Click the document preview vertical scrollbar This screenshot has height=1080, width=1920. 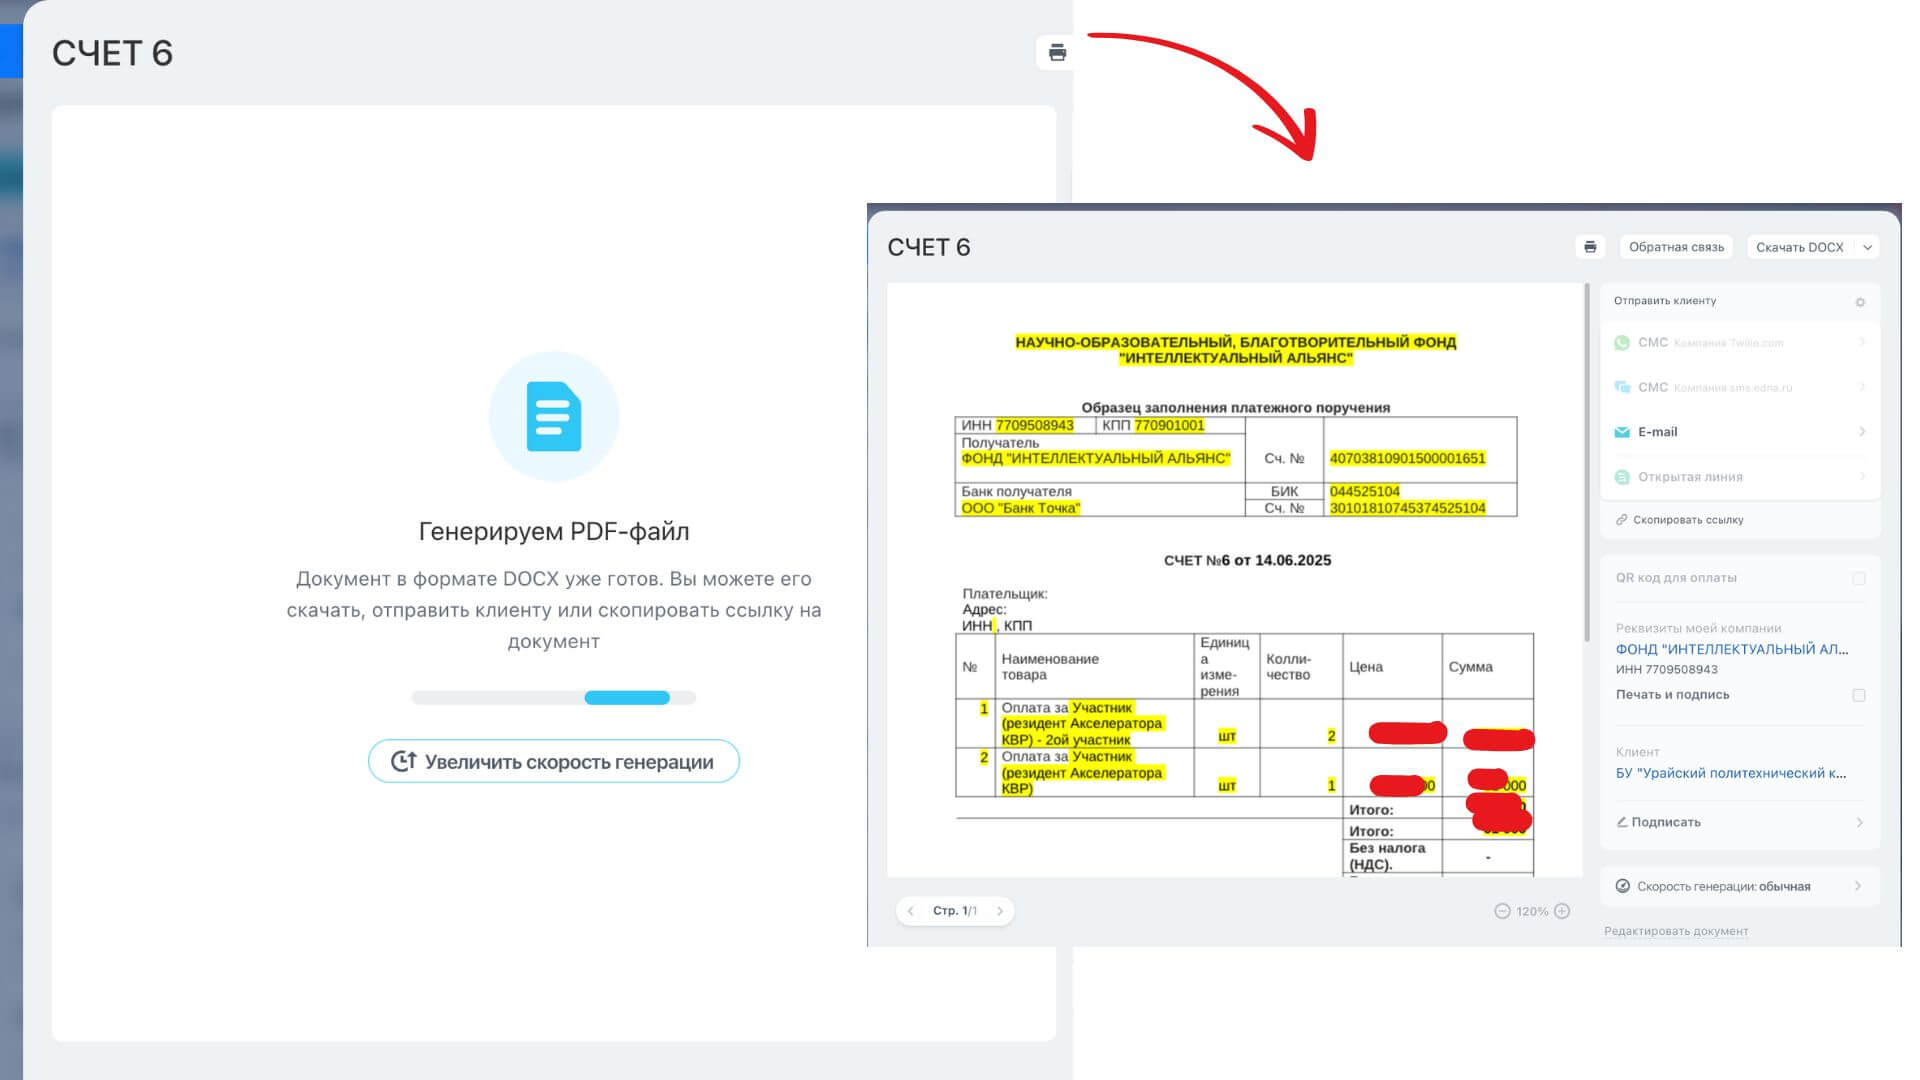click(1587, 460)
